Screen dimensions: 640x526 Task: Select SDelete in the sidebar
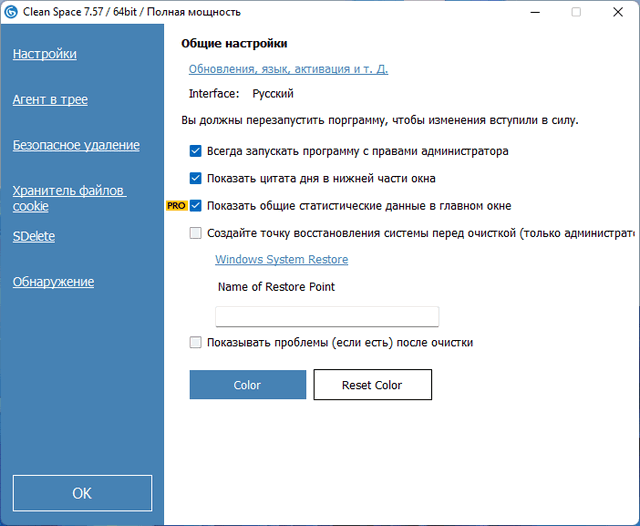(34, 237)
